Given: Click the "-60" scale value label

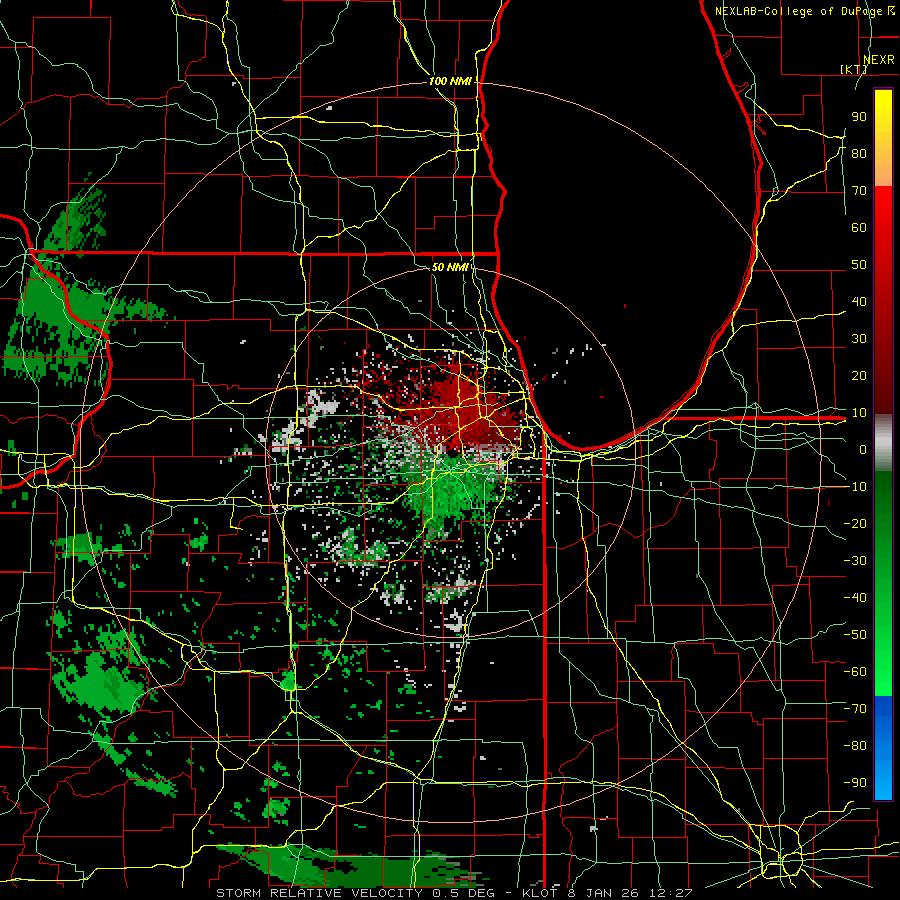Looking at the screenshot, I should 855,672.
